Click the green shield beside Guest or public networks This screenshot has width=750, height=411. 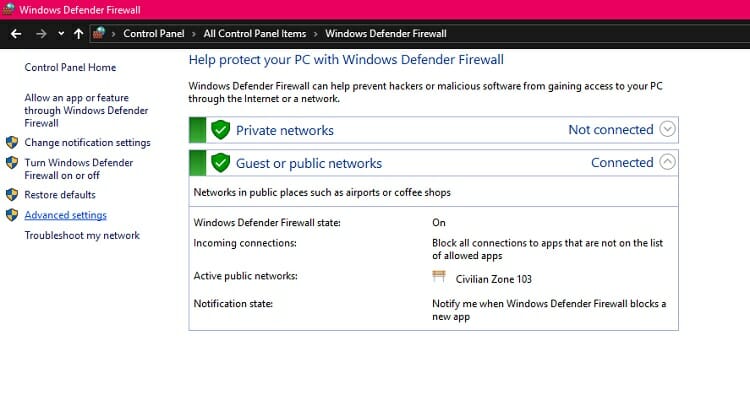point(221,163)
